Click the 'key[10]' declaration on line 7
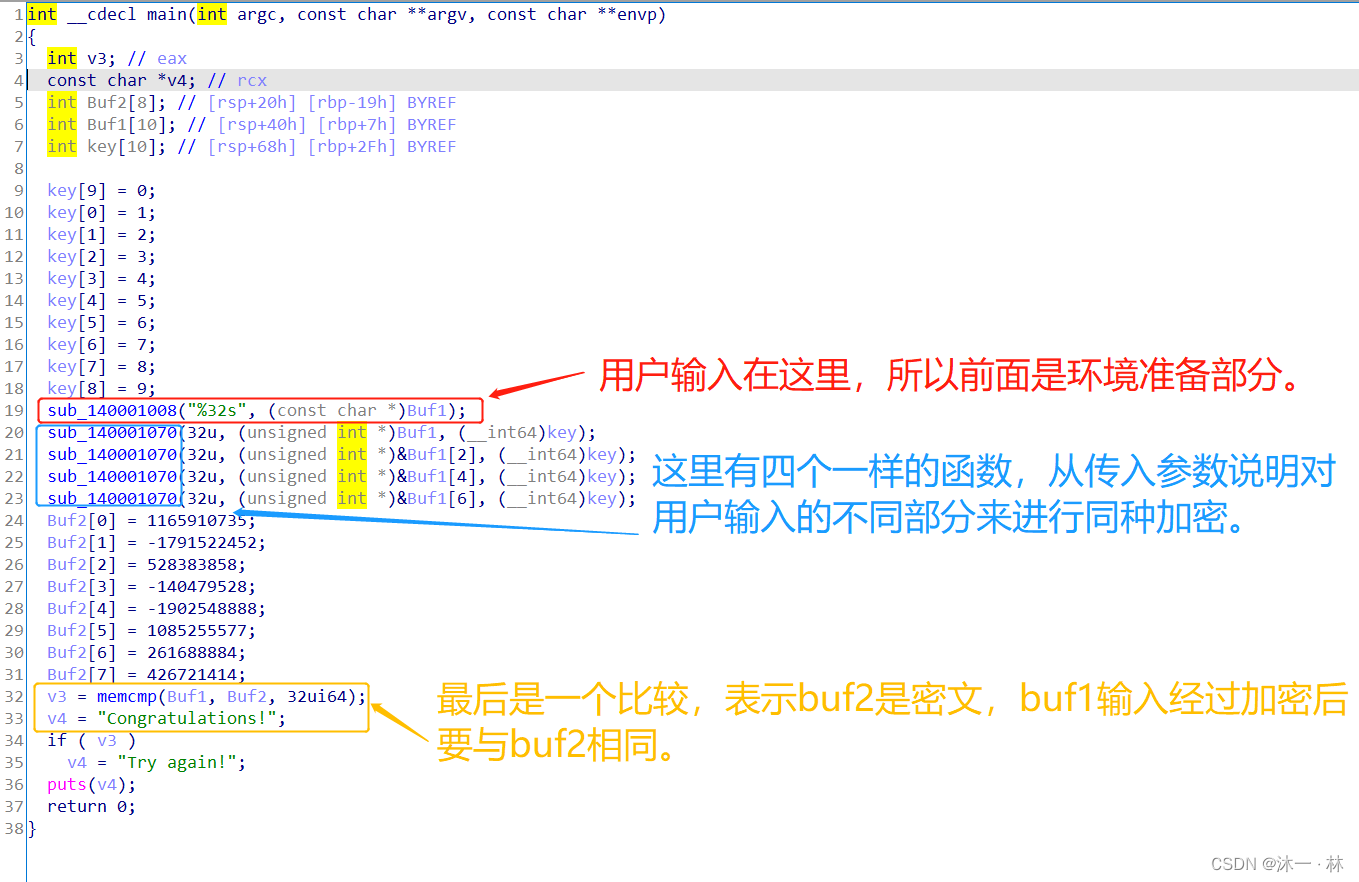The width and height of the screenshot is (1359, 882). [x=122, y=146]
